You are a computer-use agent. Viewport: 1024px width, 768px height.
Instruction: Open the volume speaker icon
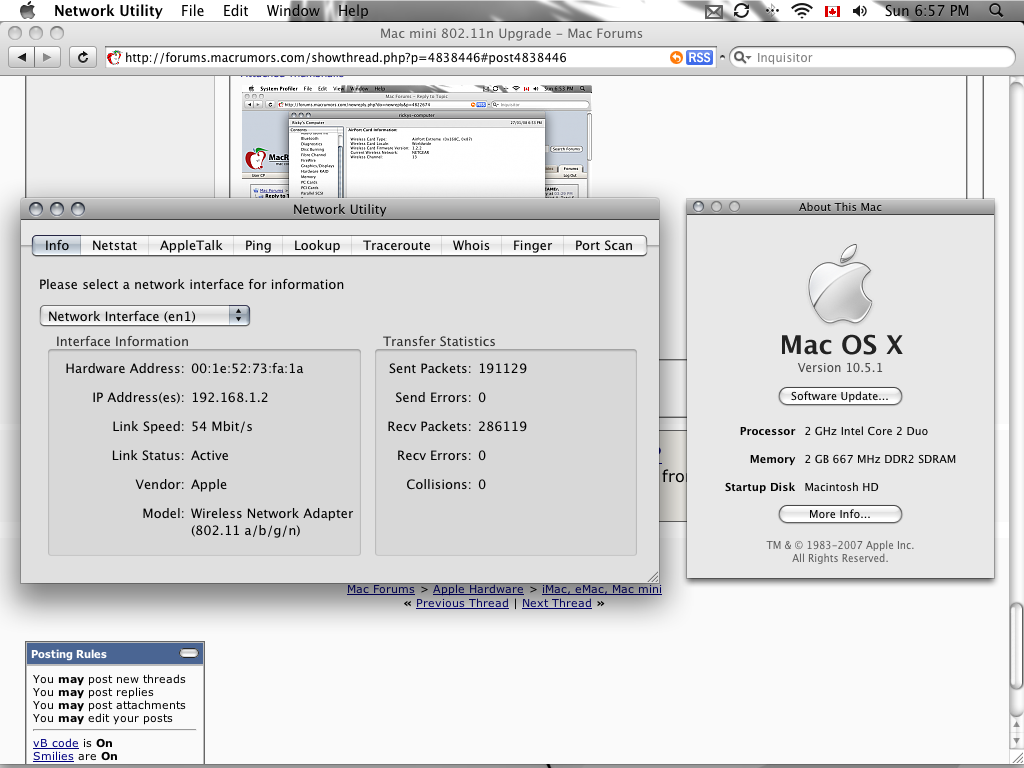[x=860, y=11]
